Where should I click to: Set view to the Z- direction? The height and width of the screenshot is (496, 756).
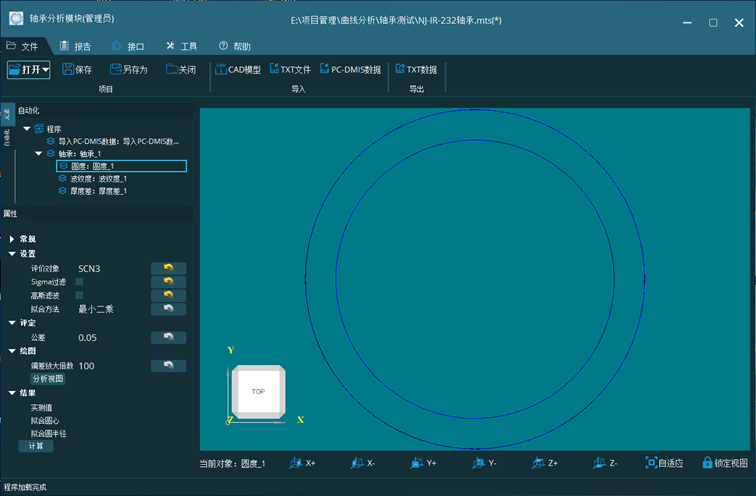click(605, 463)
